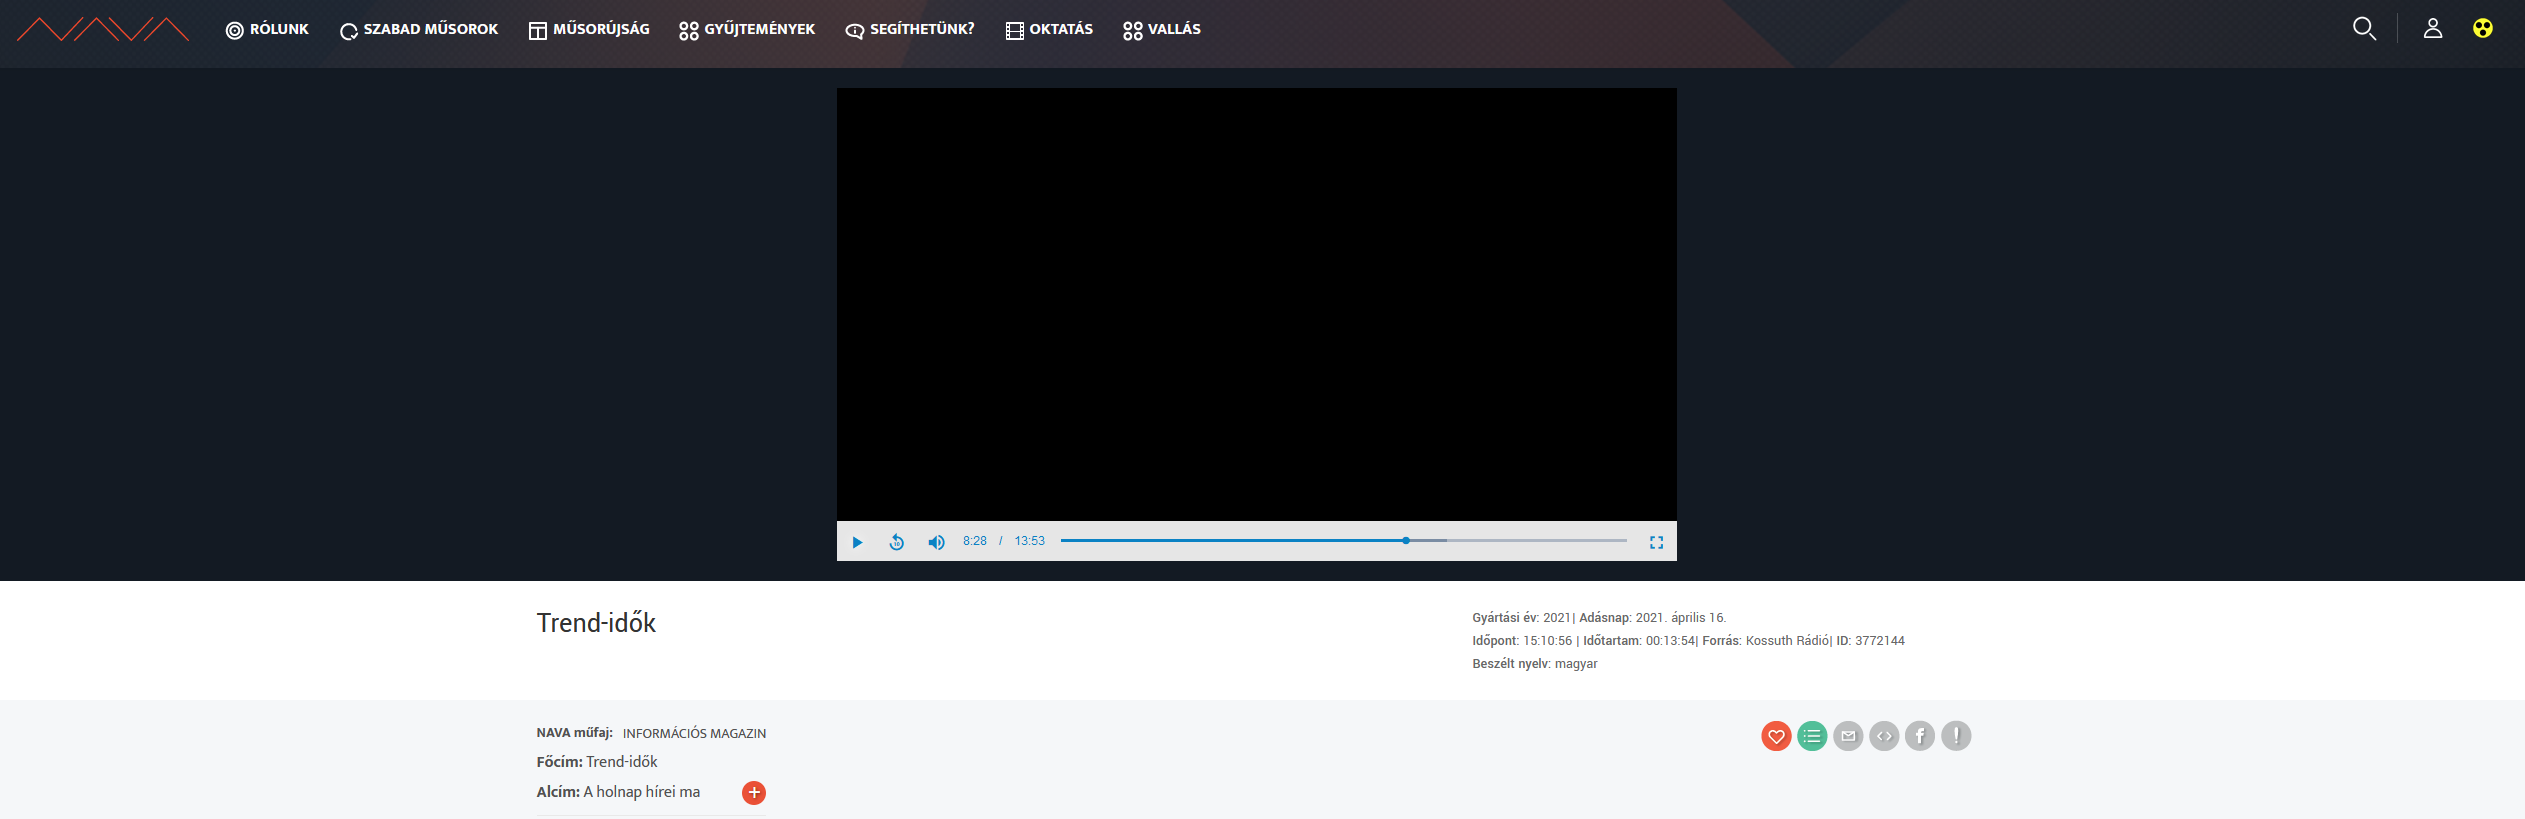The height and width of the screenshot is (819, 2525).
Task: Enter fullscreen mode in player
Action: pos(1656,542)
